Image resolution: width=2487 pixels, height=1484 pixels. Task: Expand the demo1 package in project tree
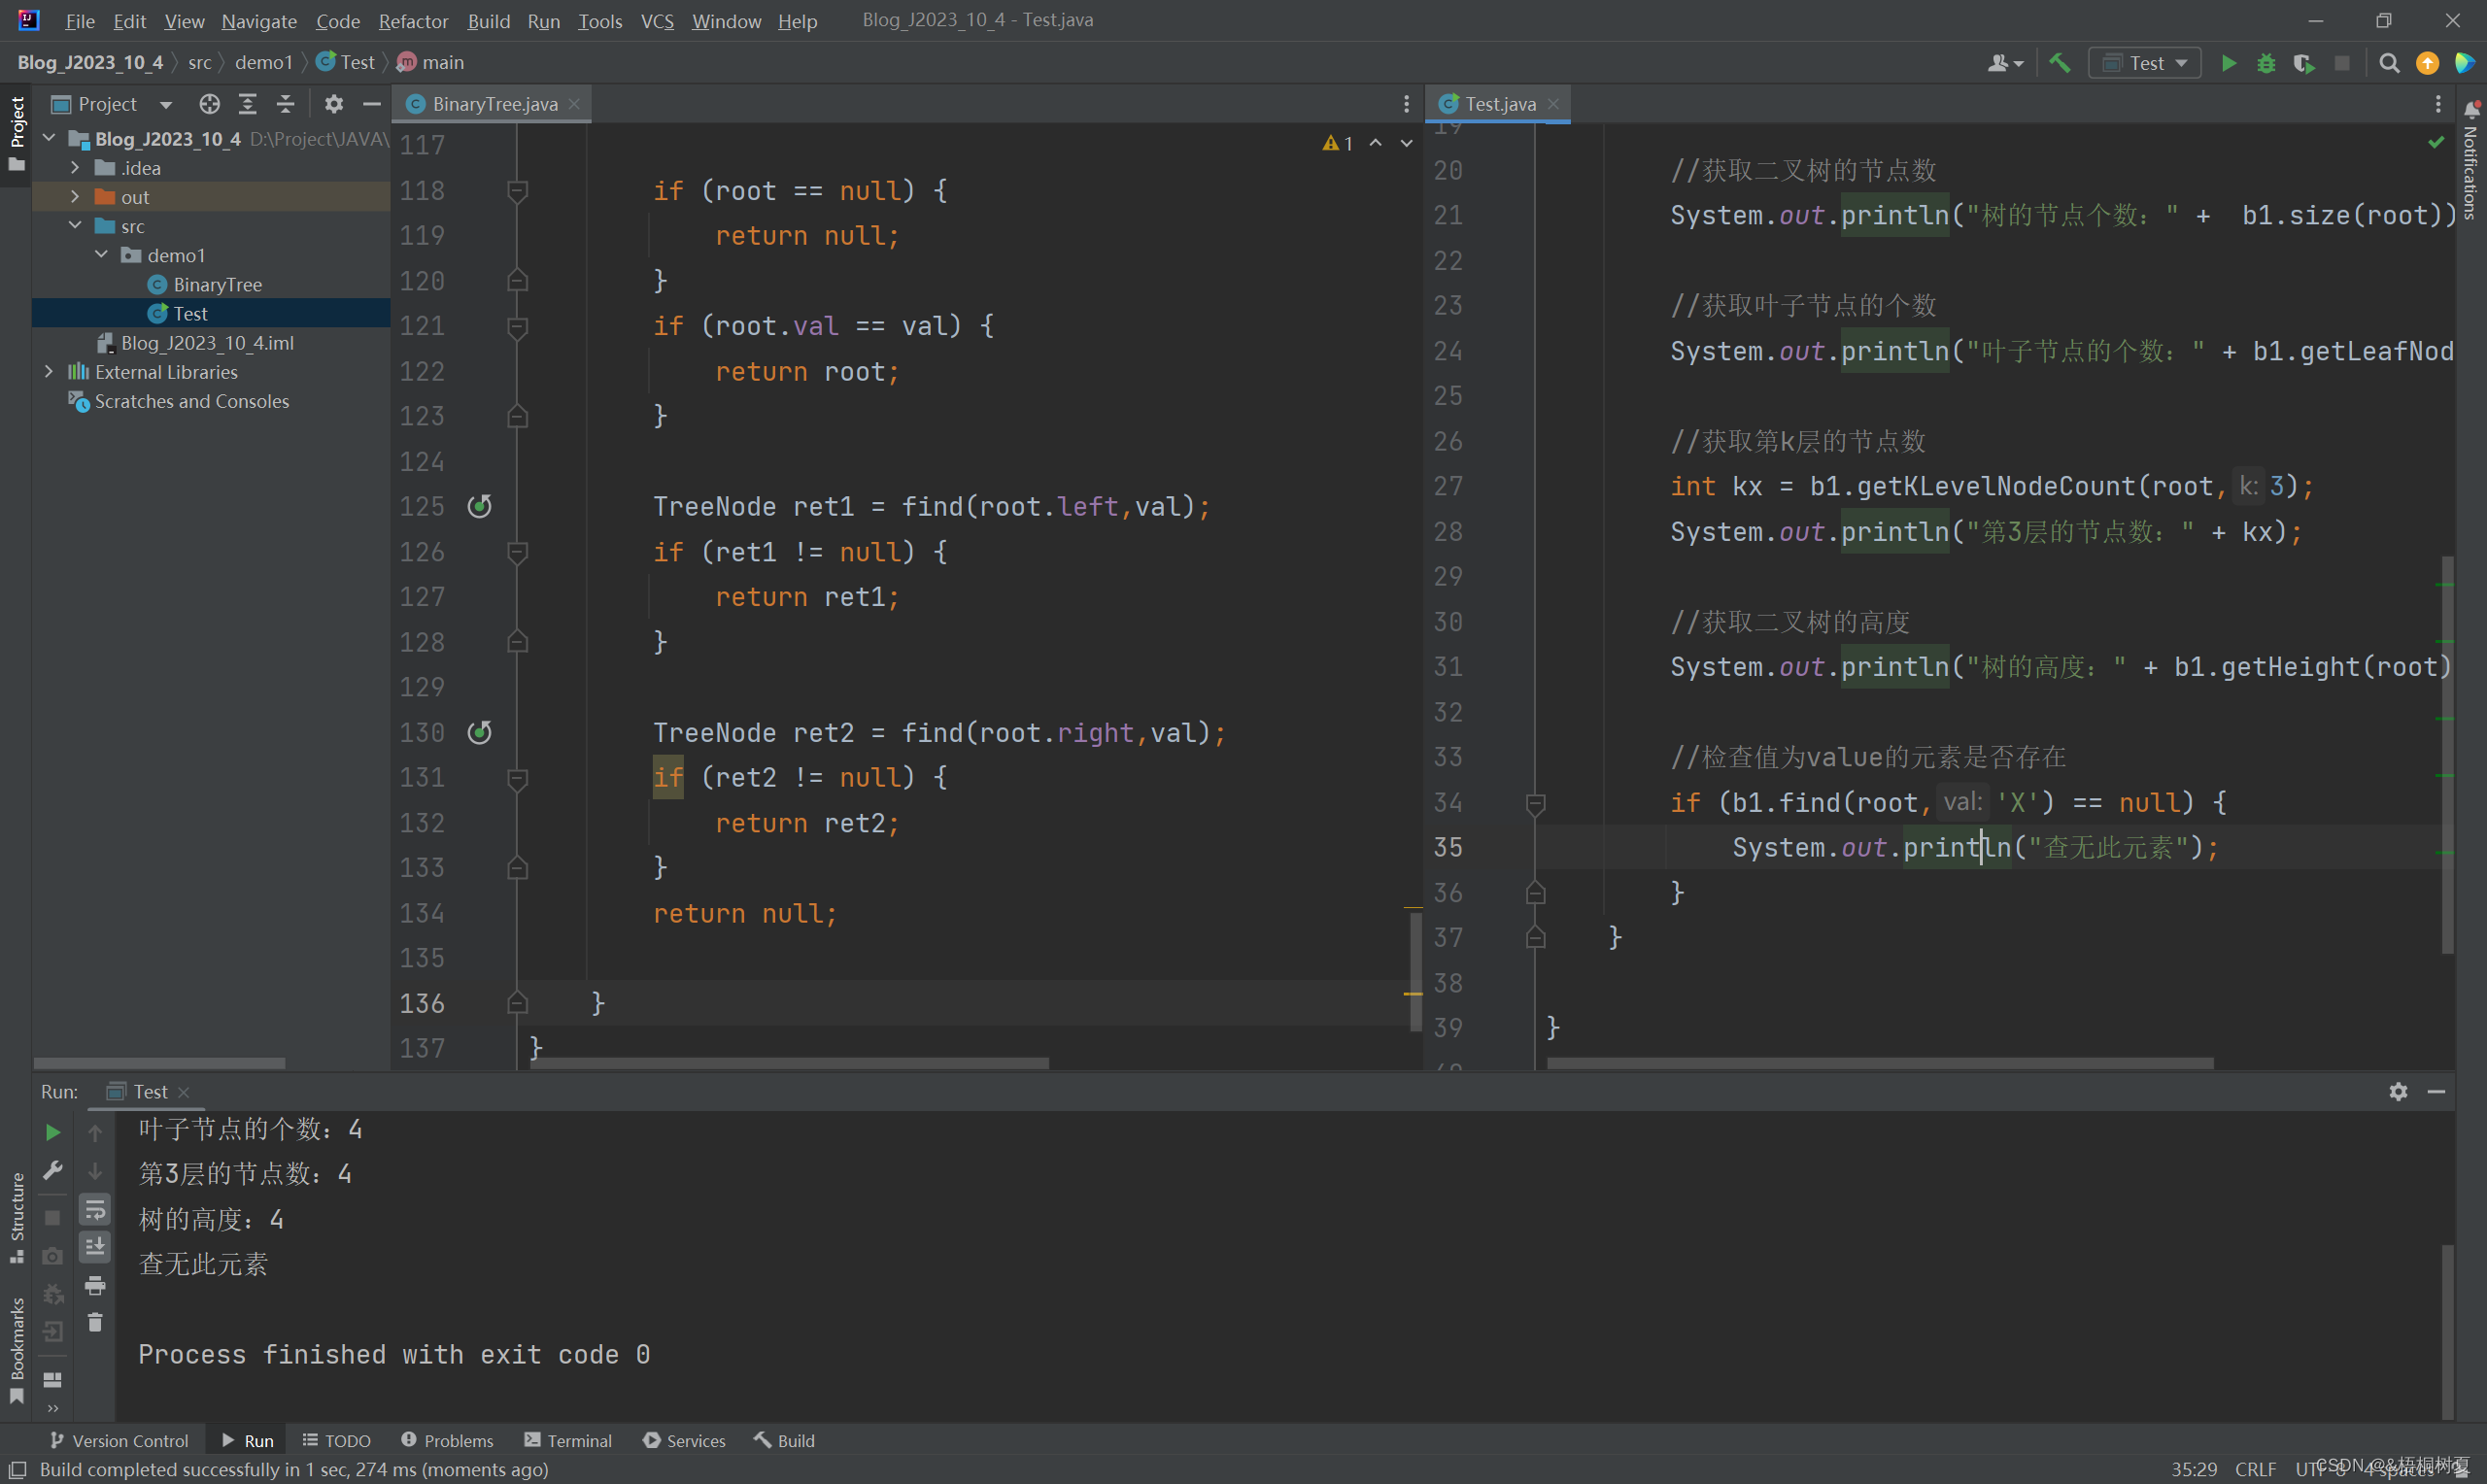101,254
